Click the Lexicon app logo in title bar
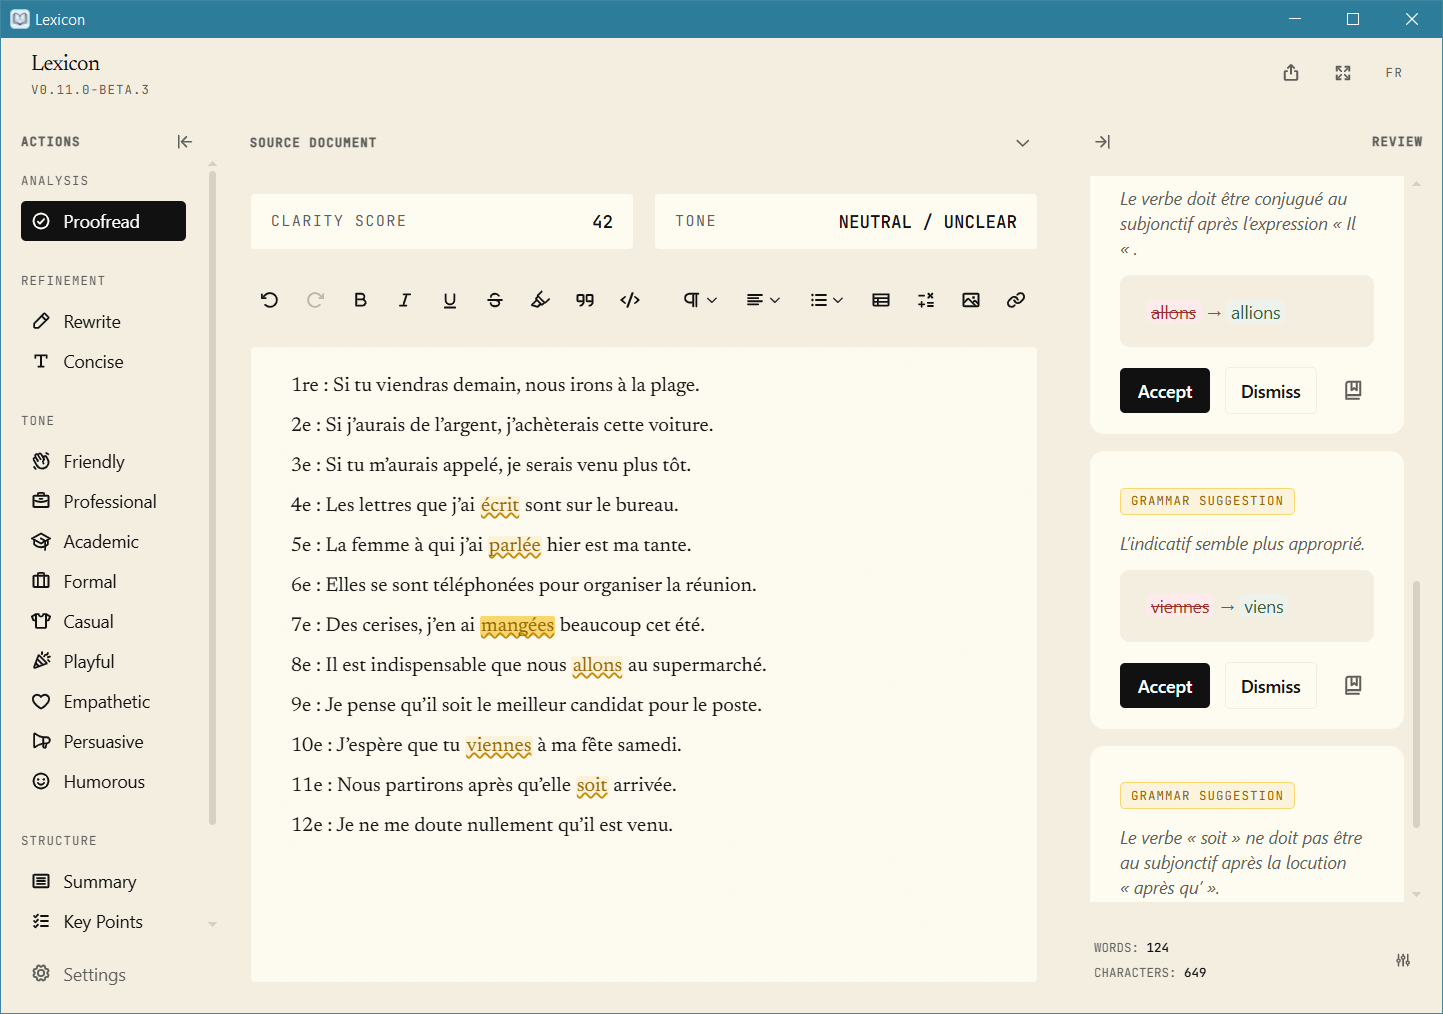 [19, 19]
